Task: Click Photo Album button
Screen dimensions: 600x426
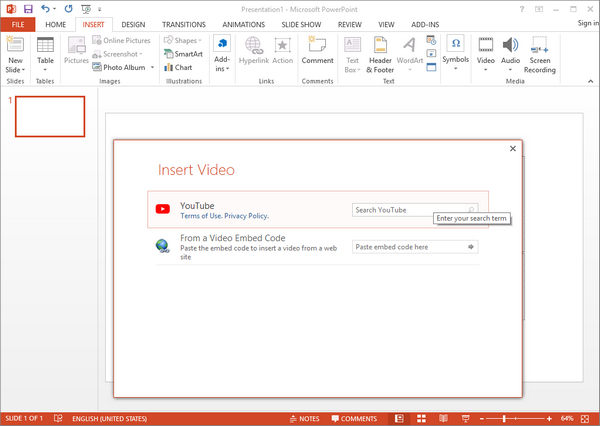Action: [x=119, y=67]
